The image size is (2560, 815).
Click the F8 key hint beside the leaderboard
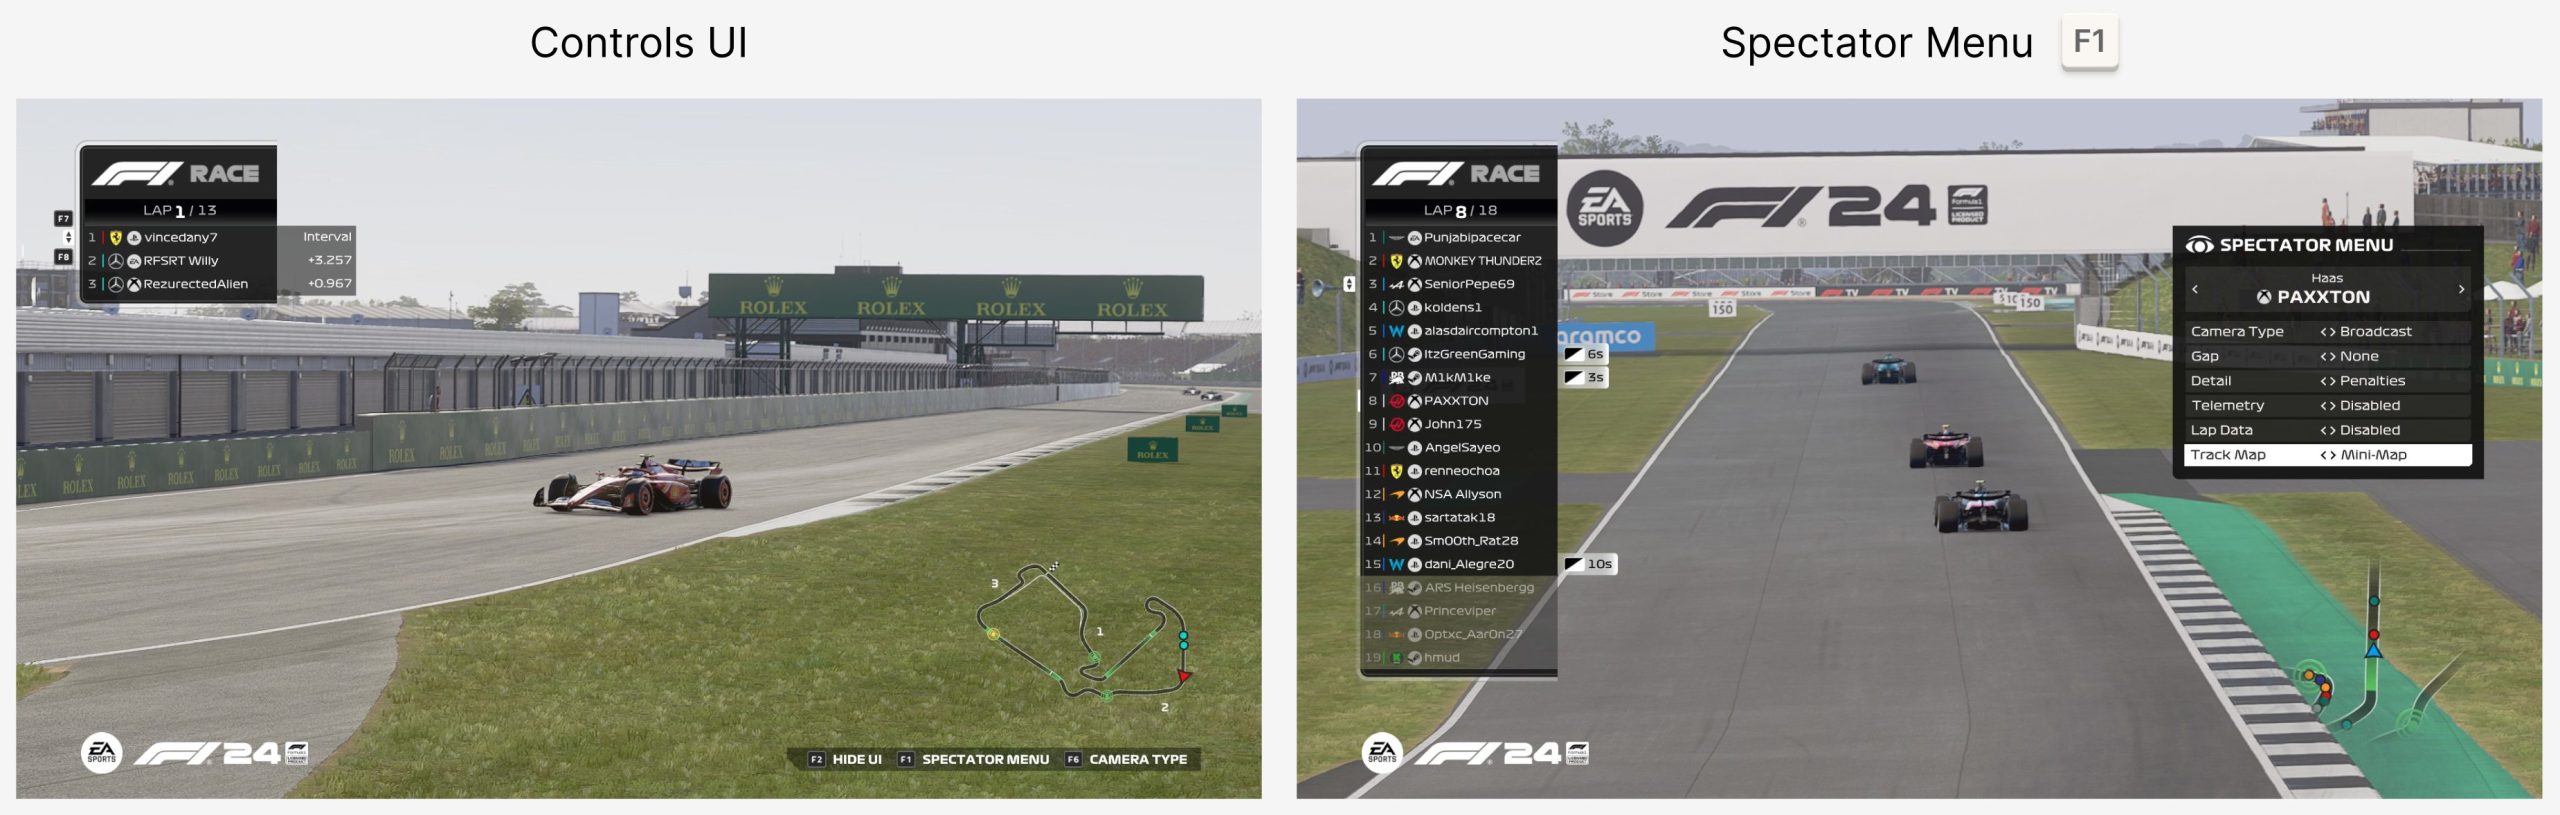(x=63, y=257)
